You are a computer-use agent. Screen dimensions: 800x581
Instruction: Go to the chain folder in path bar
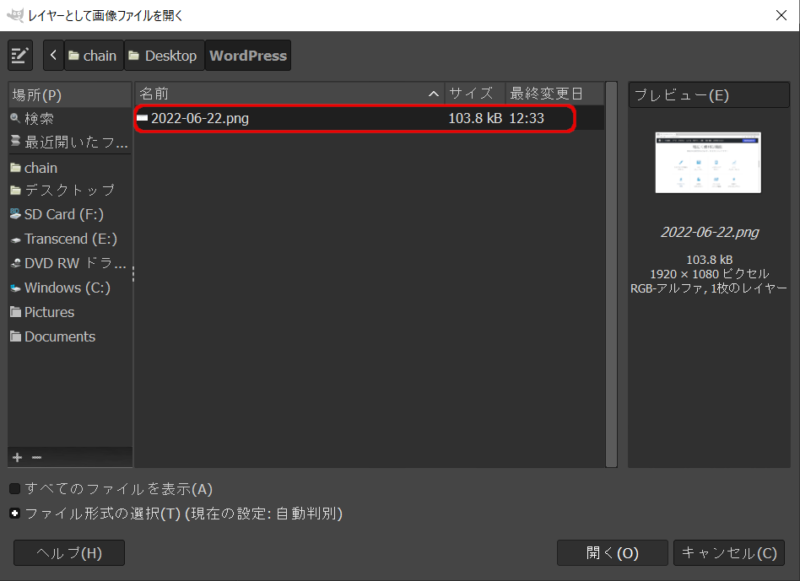(93, 55)
